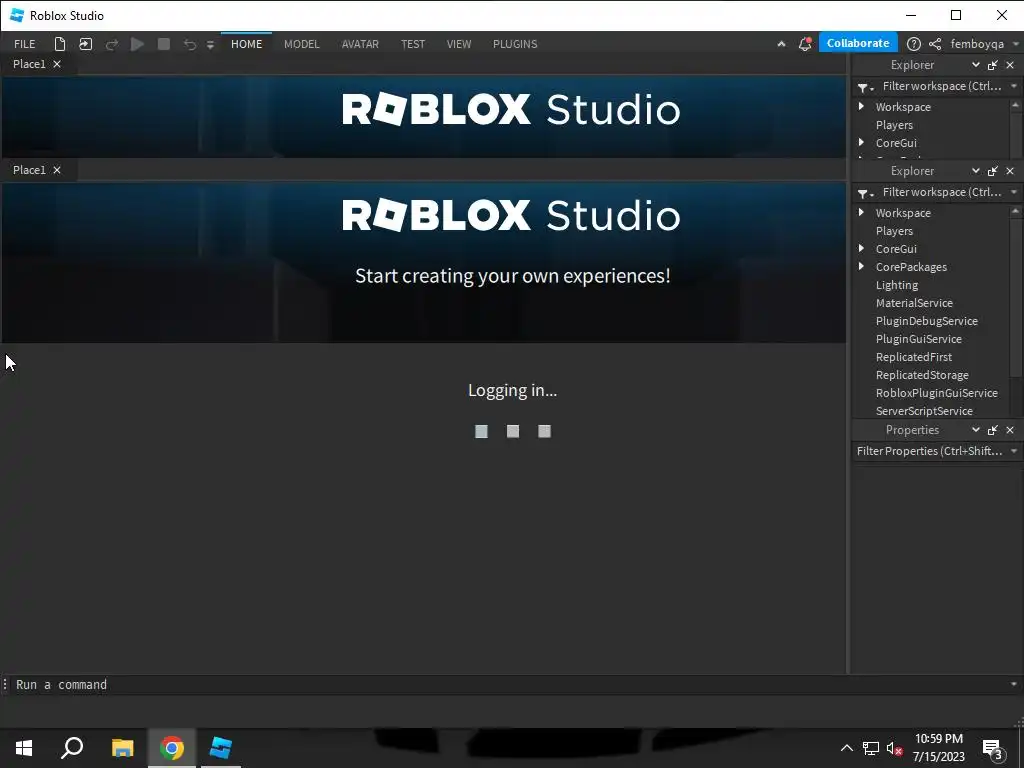This screenshot has height=768, width=1024.
Task: Open the quick access toolbar customize arrow
Action: pyautogui.click(x=210, y=45)
